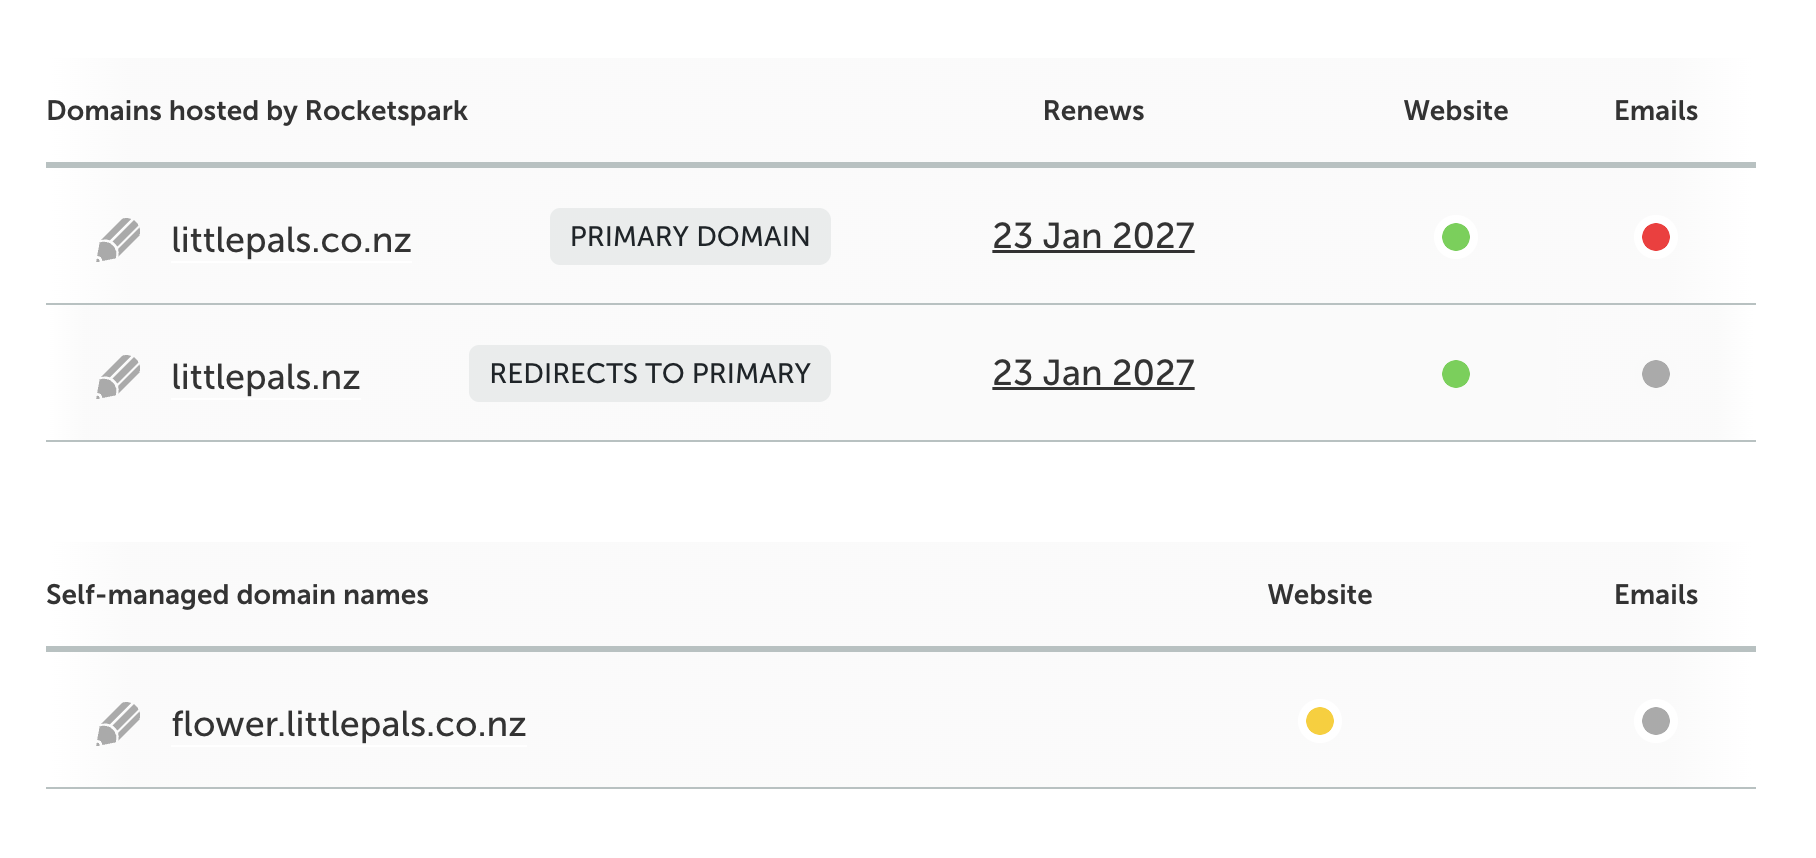Click Emails header in self-managed domains table
Screen dimensions: 1816x858
coord(1656,595)
